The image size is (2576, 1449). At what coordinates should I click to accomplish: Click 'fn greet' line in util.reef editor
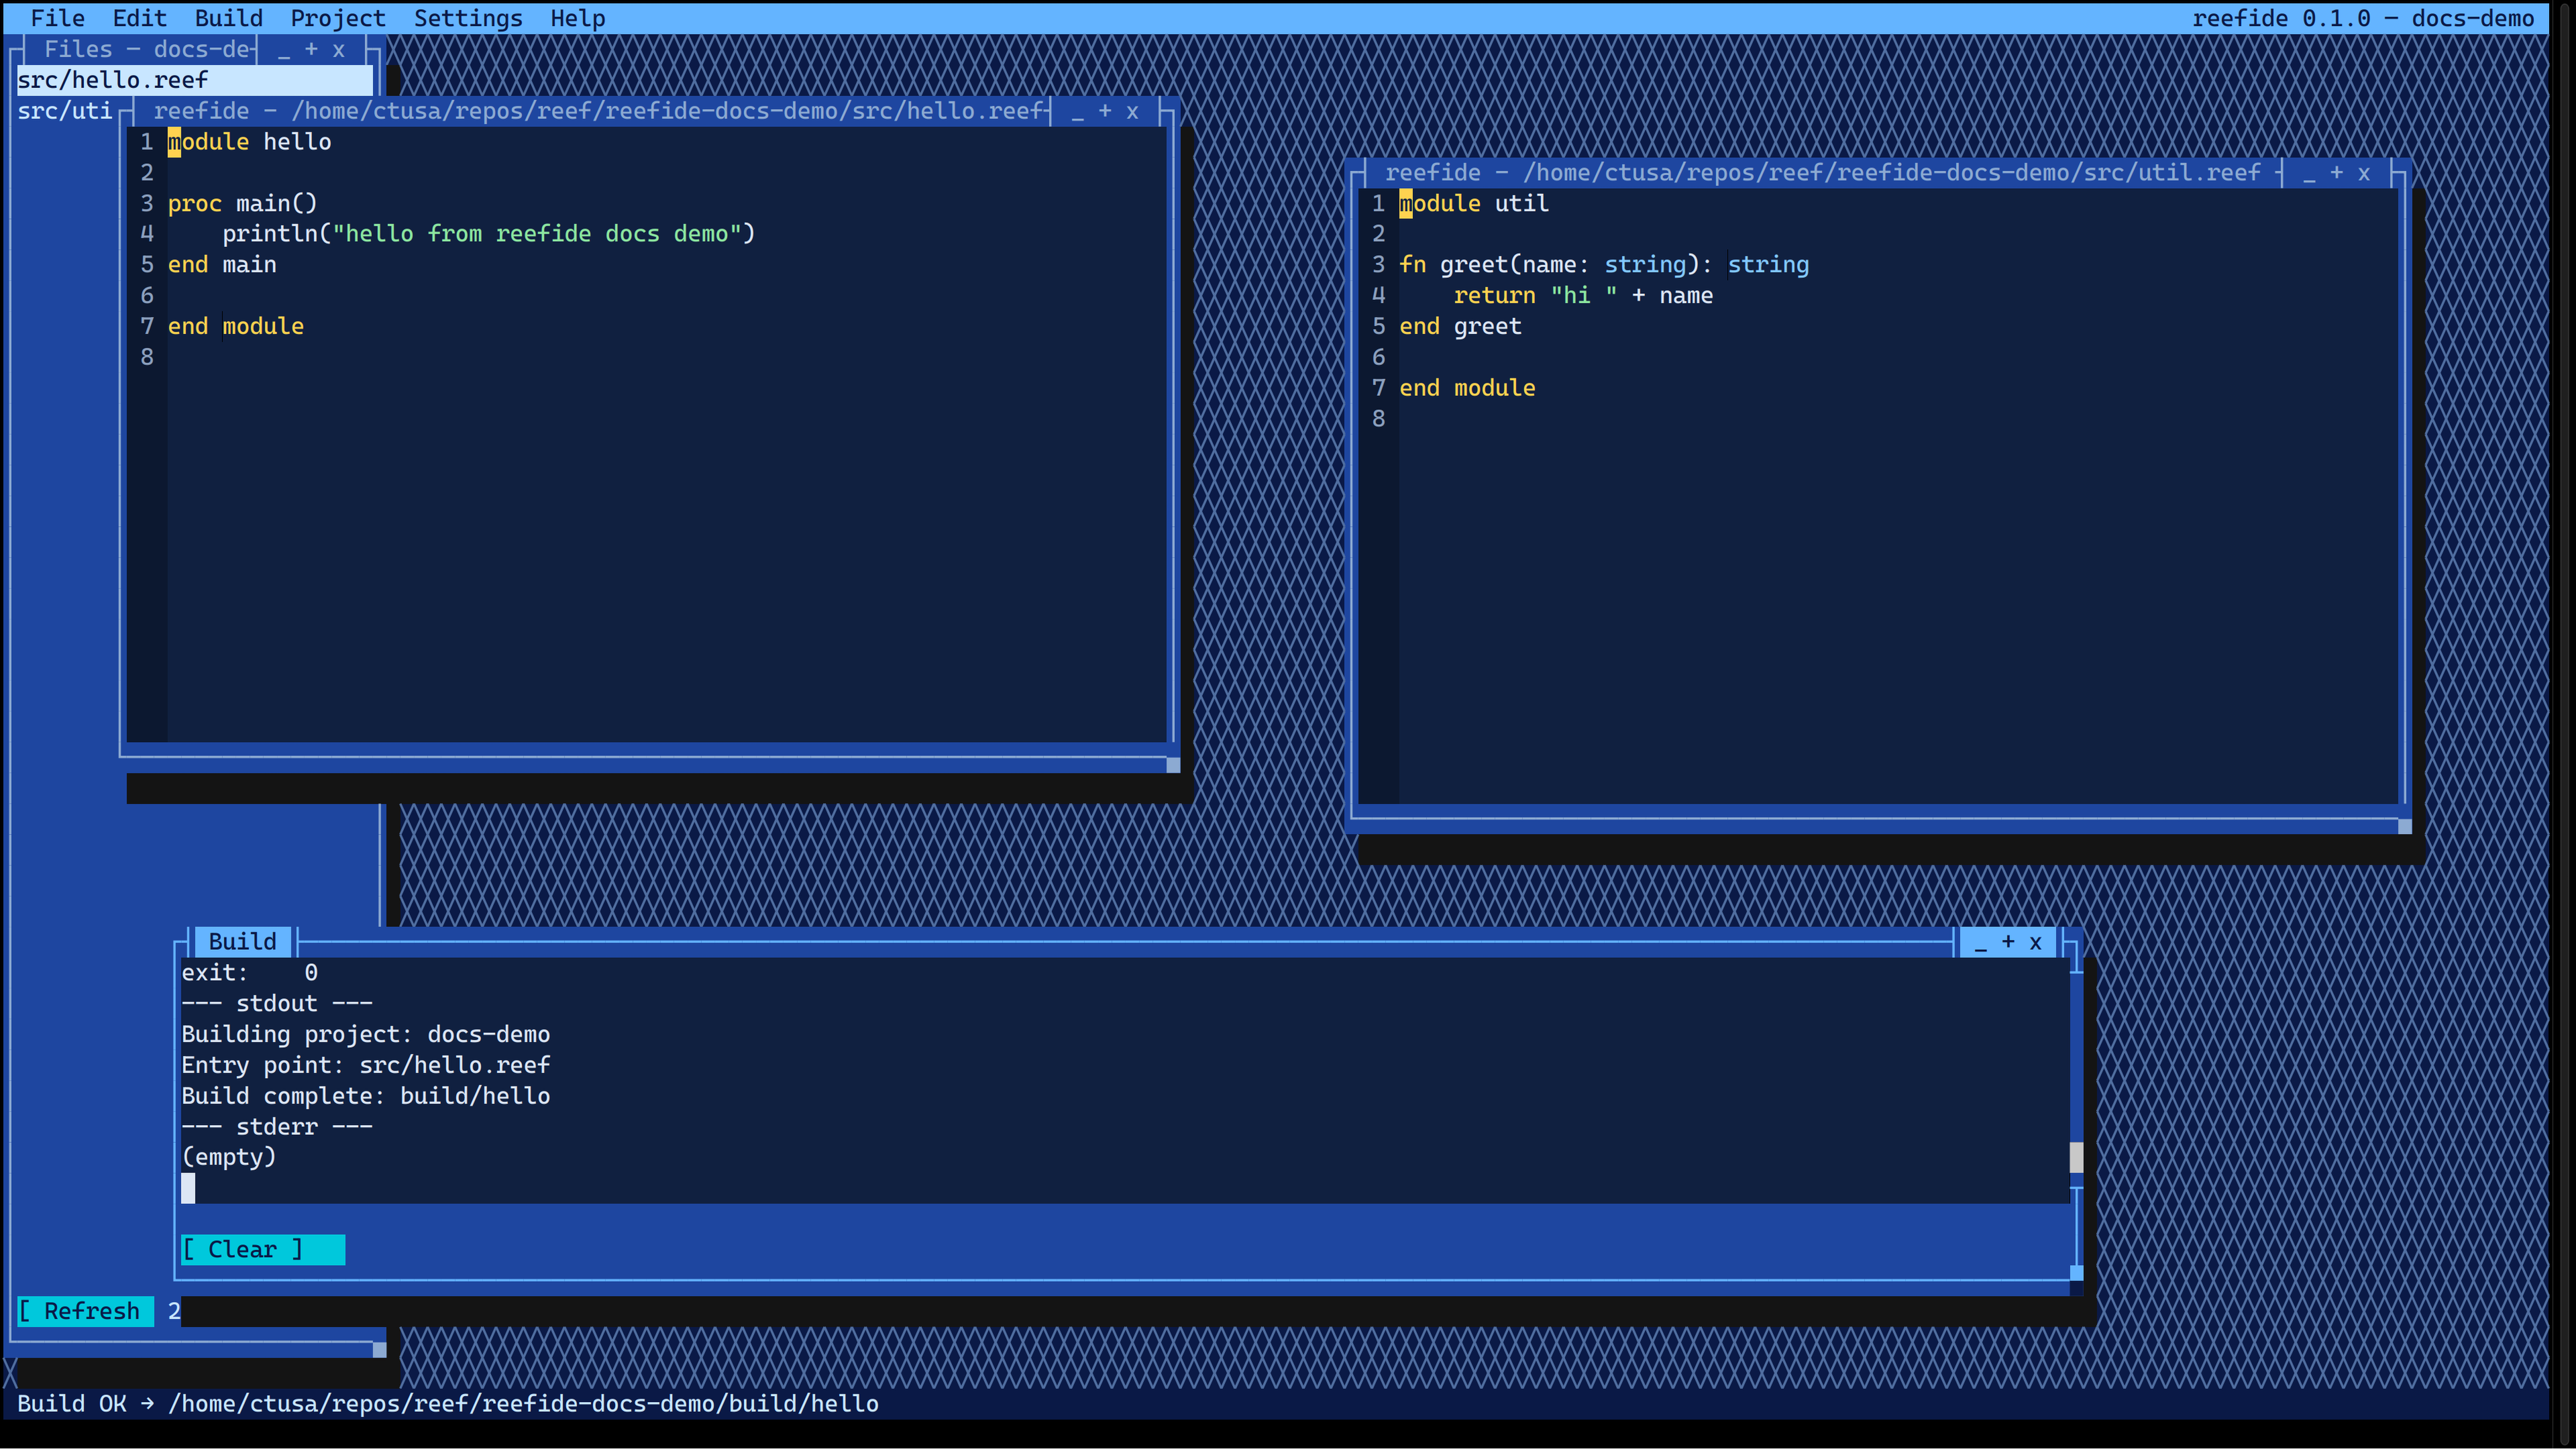(x=1604, y=265)
